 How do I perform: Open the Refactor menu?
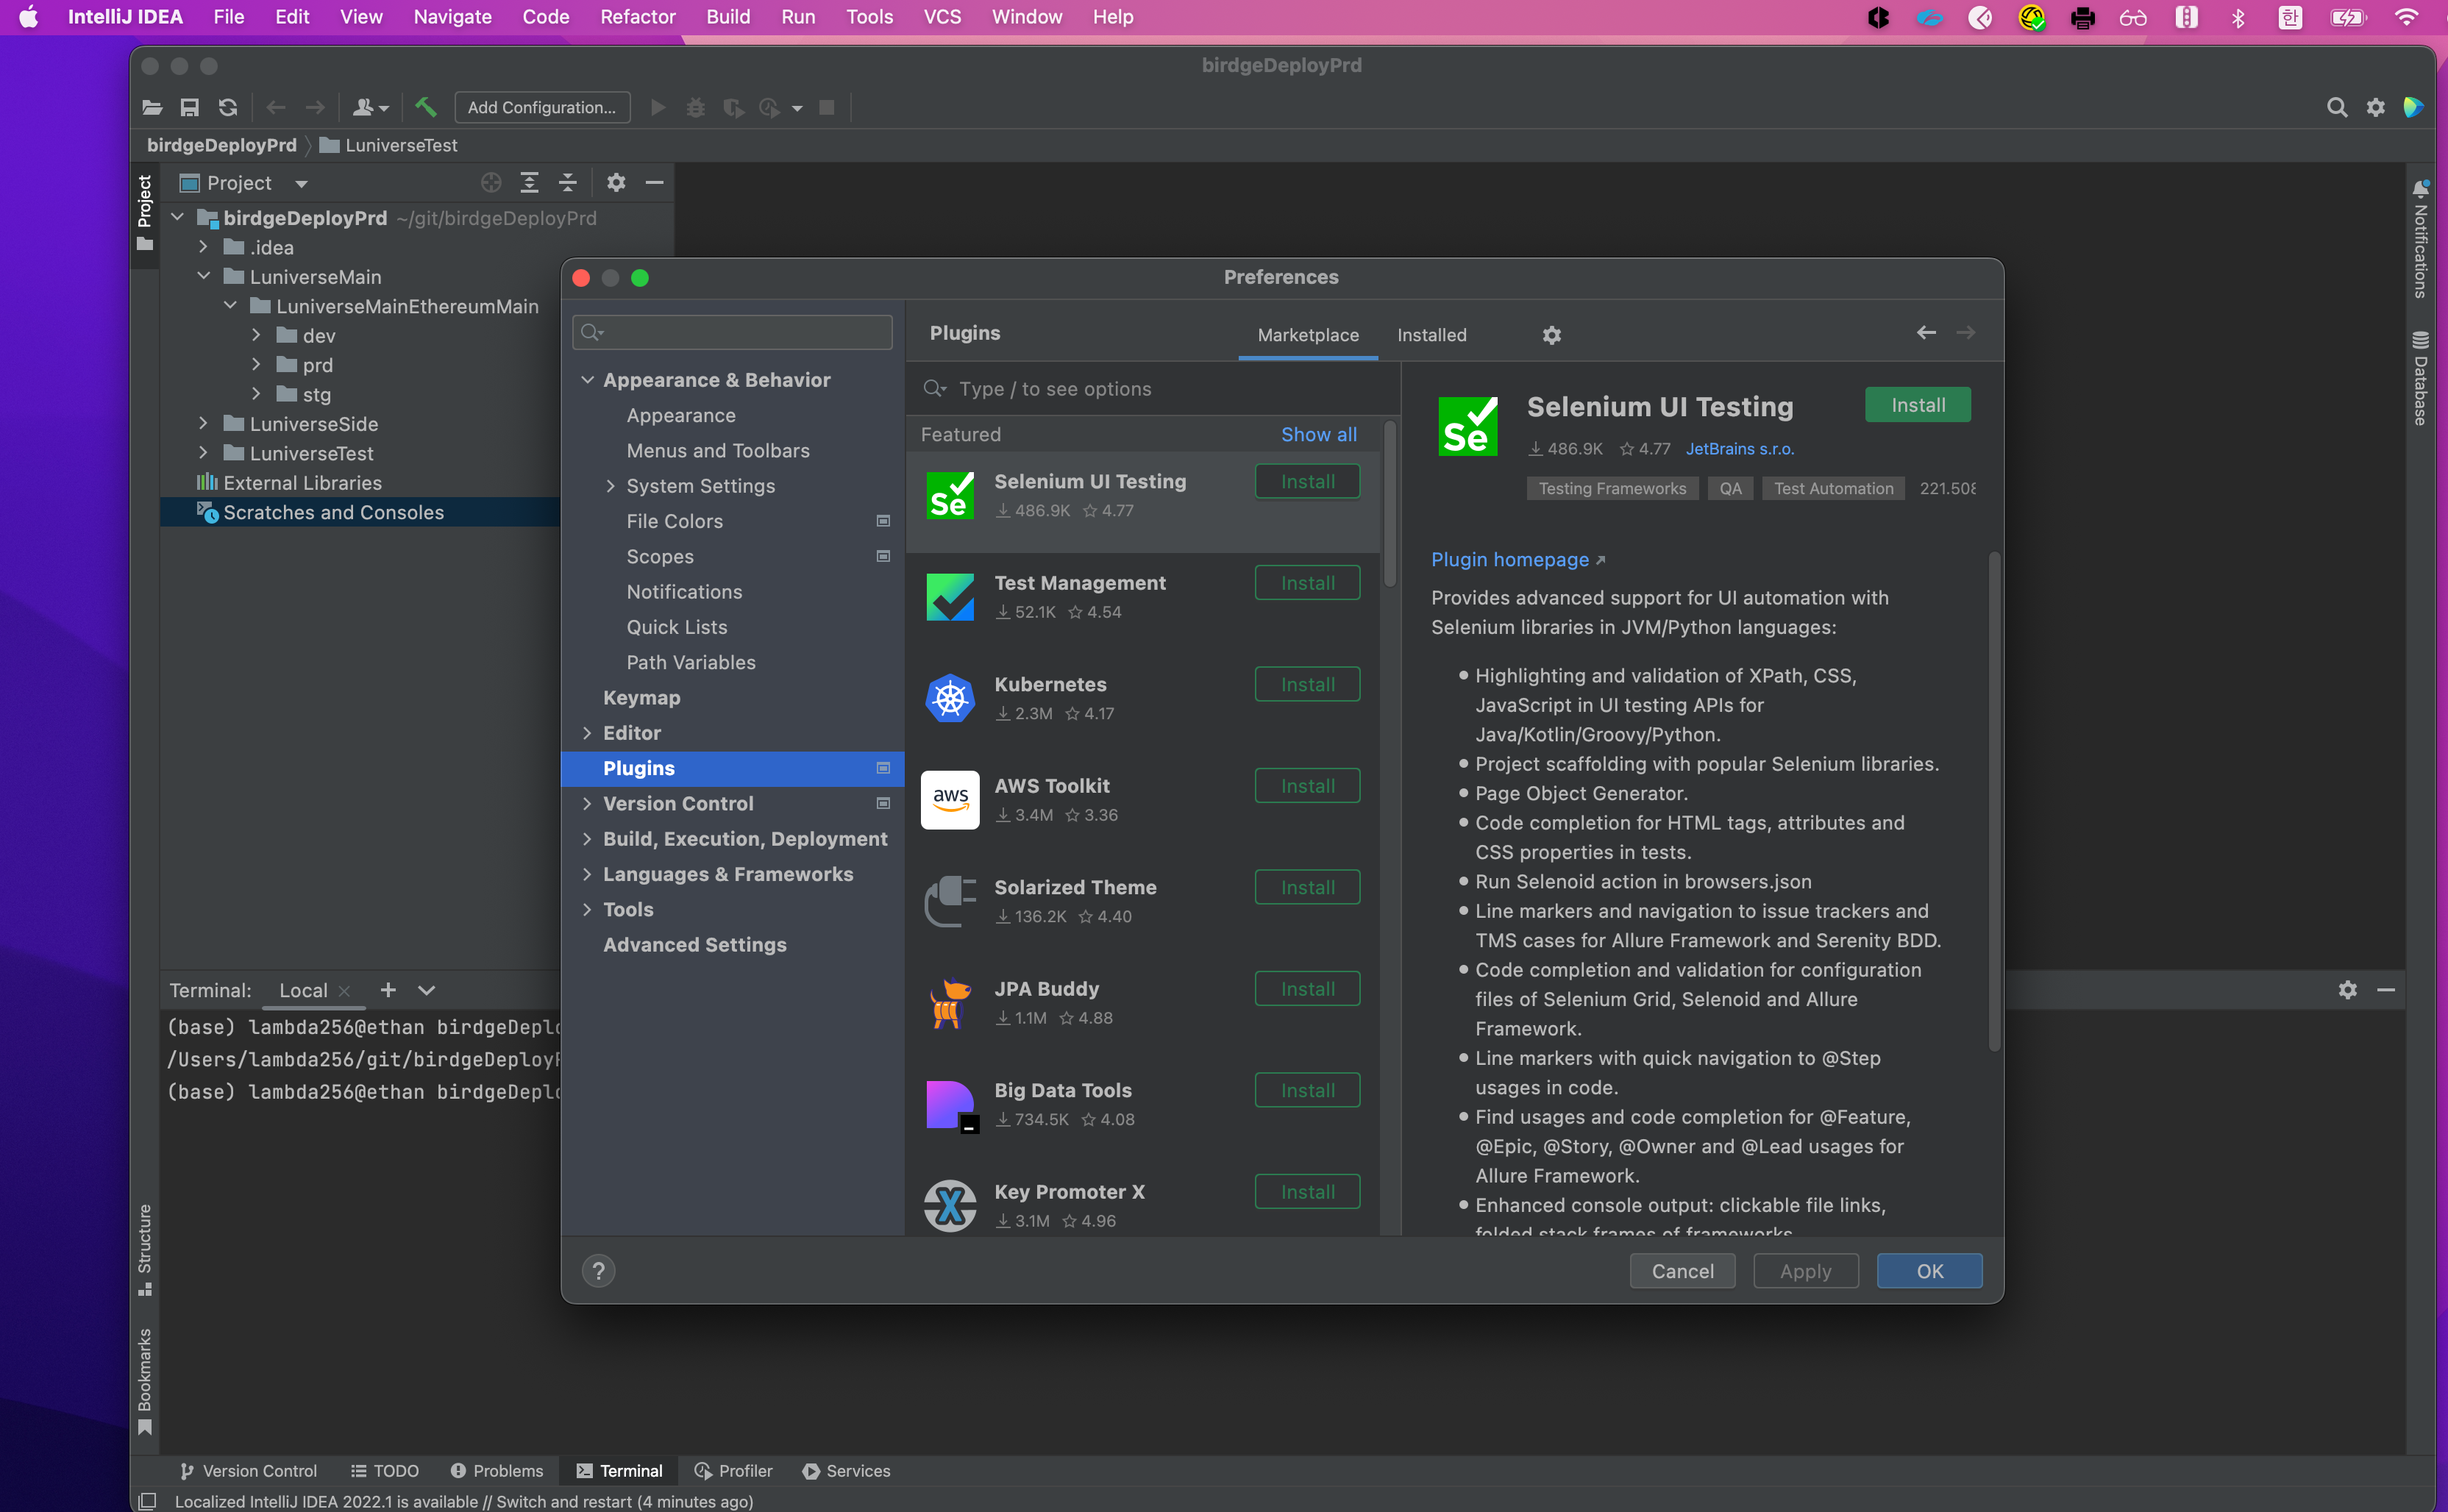click(637, 17)
